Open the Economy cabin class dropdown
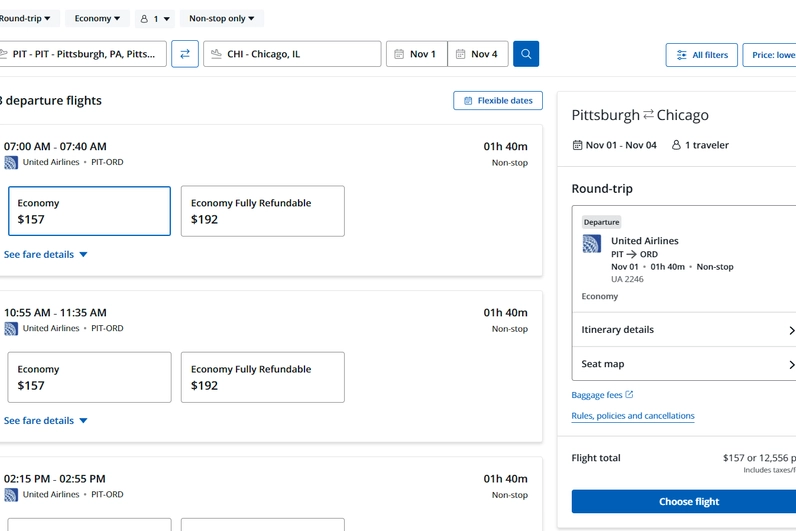 click(97, 18)
